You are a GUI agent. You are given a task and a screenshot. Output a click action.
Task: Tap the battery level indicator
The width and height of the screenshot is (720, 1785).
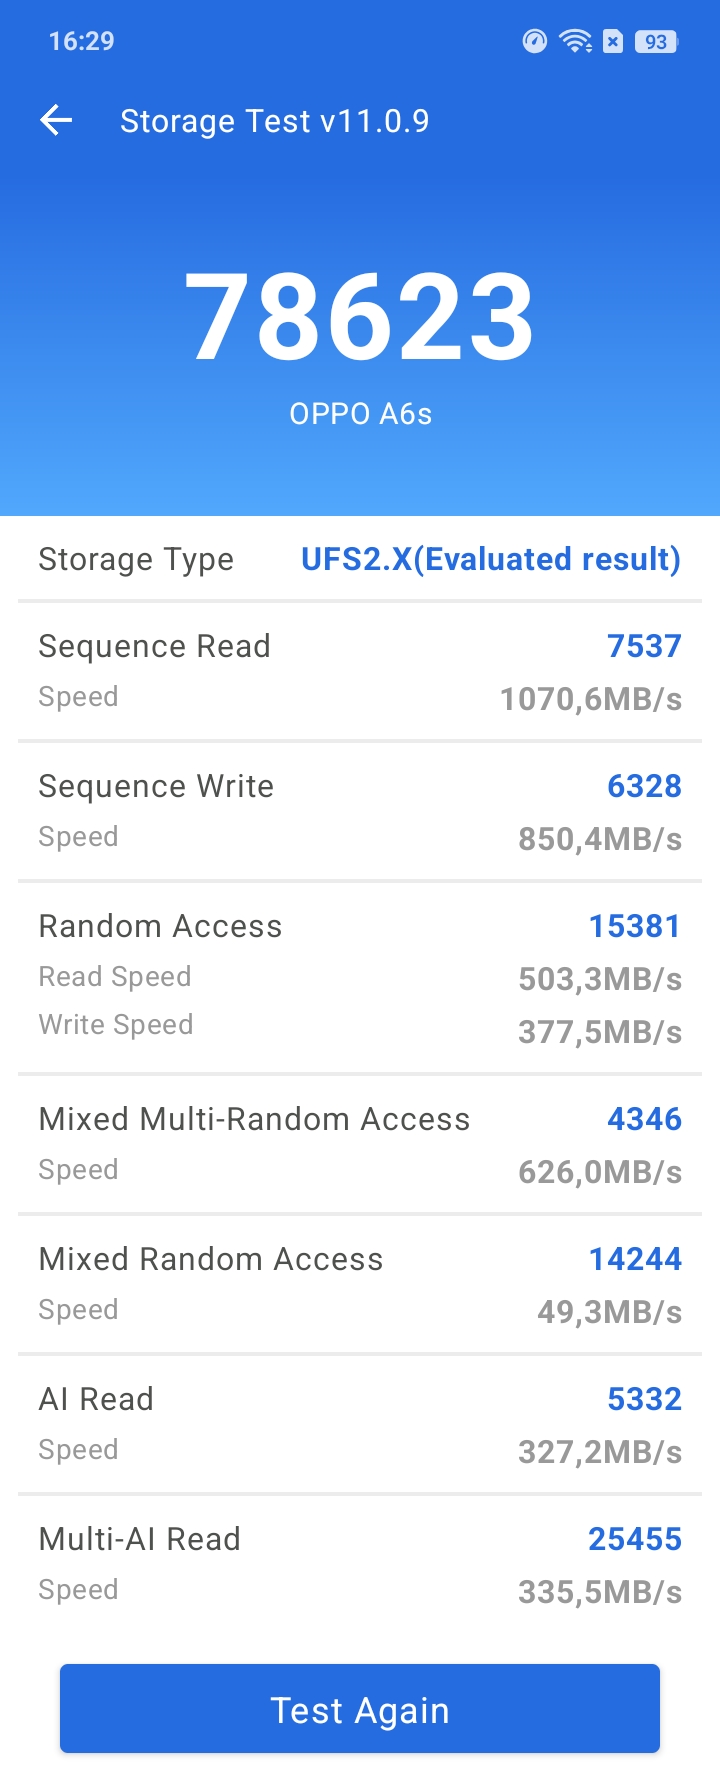656,41
